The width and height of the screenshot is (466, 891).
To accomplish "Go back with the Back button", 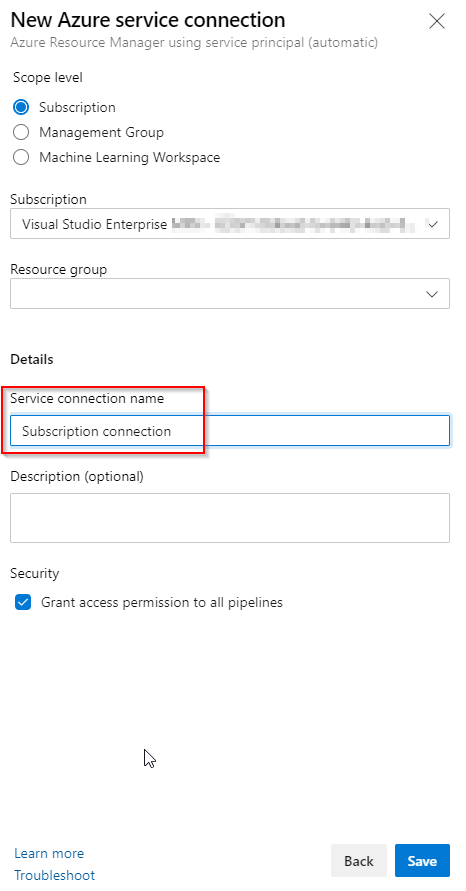I will [x=359, y=861].
